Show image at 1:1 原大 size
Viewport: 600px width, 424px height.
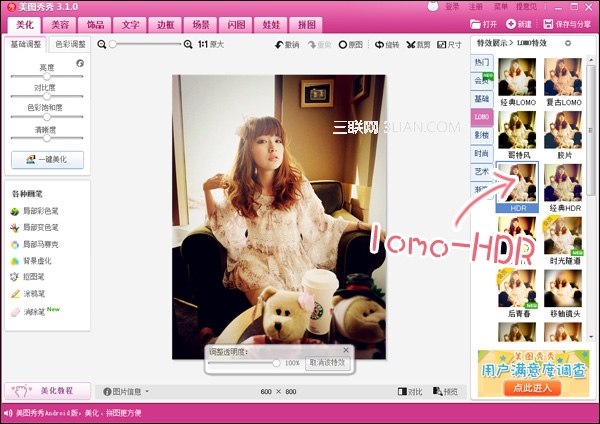pyautogui.click(x=211, y=44)
